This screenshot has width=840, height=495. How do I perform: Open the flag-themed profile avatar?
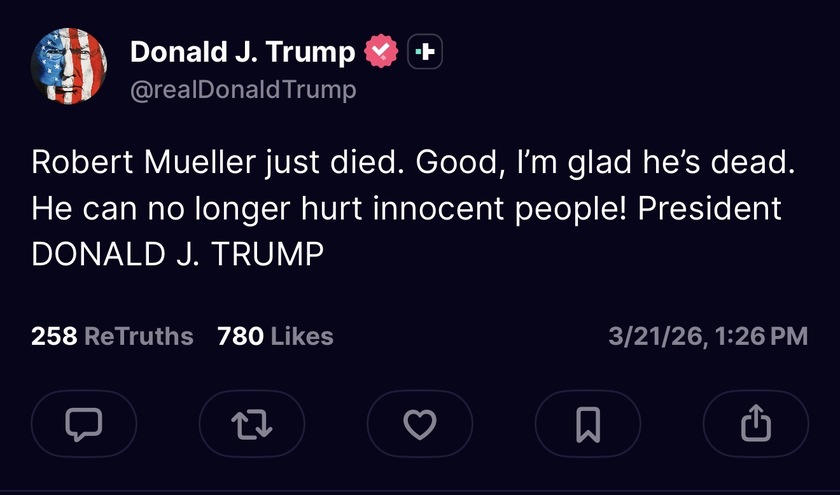[x=69, y=66]
